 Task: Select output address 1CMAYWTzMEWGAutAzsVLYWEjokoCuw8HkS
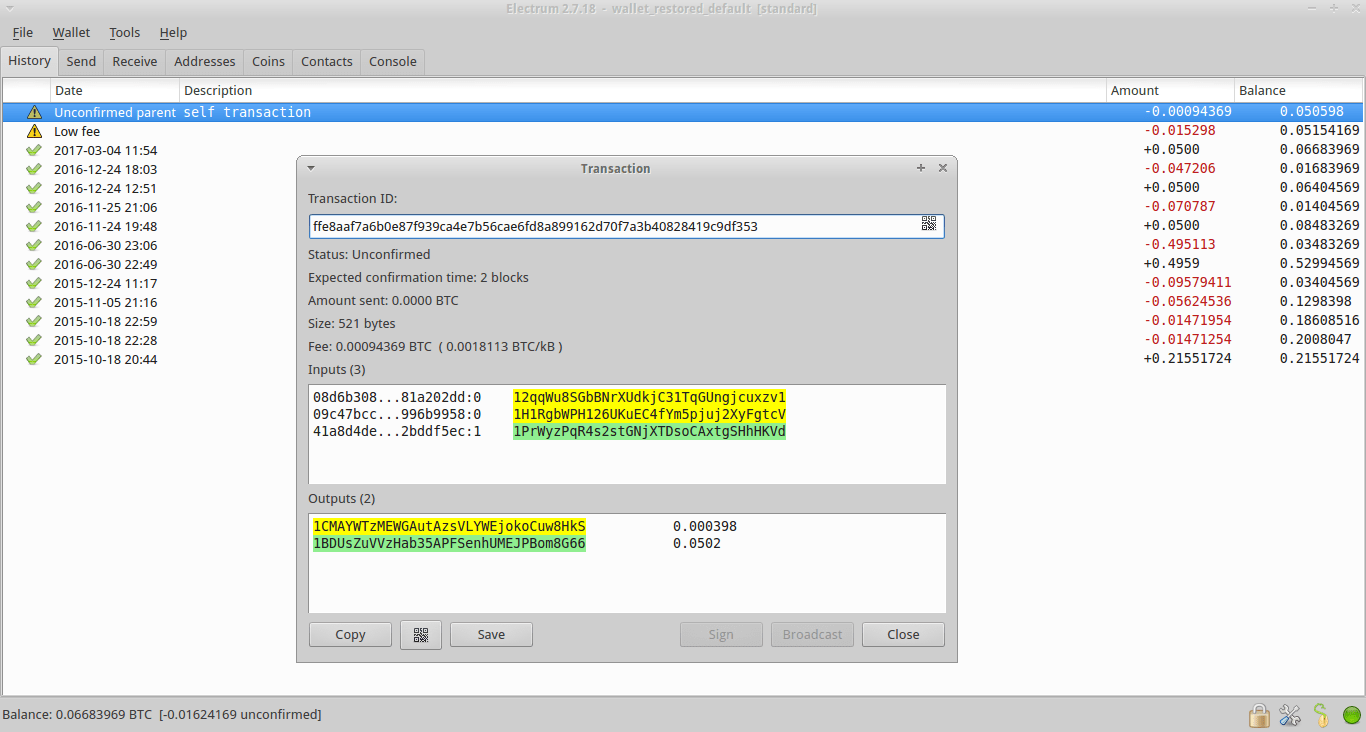tap(449, 526)
